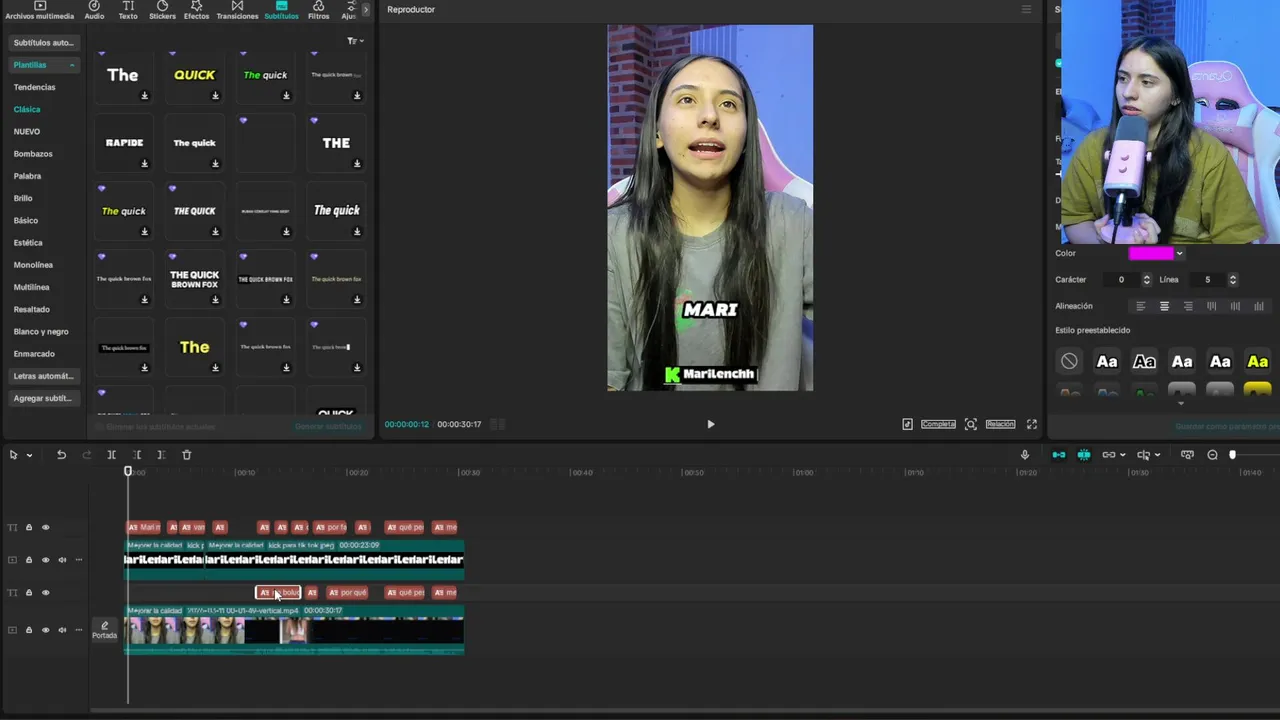1280x720 pixels.
Task: Open the Texto tab
Action: [128, 11]
